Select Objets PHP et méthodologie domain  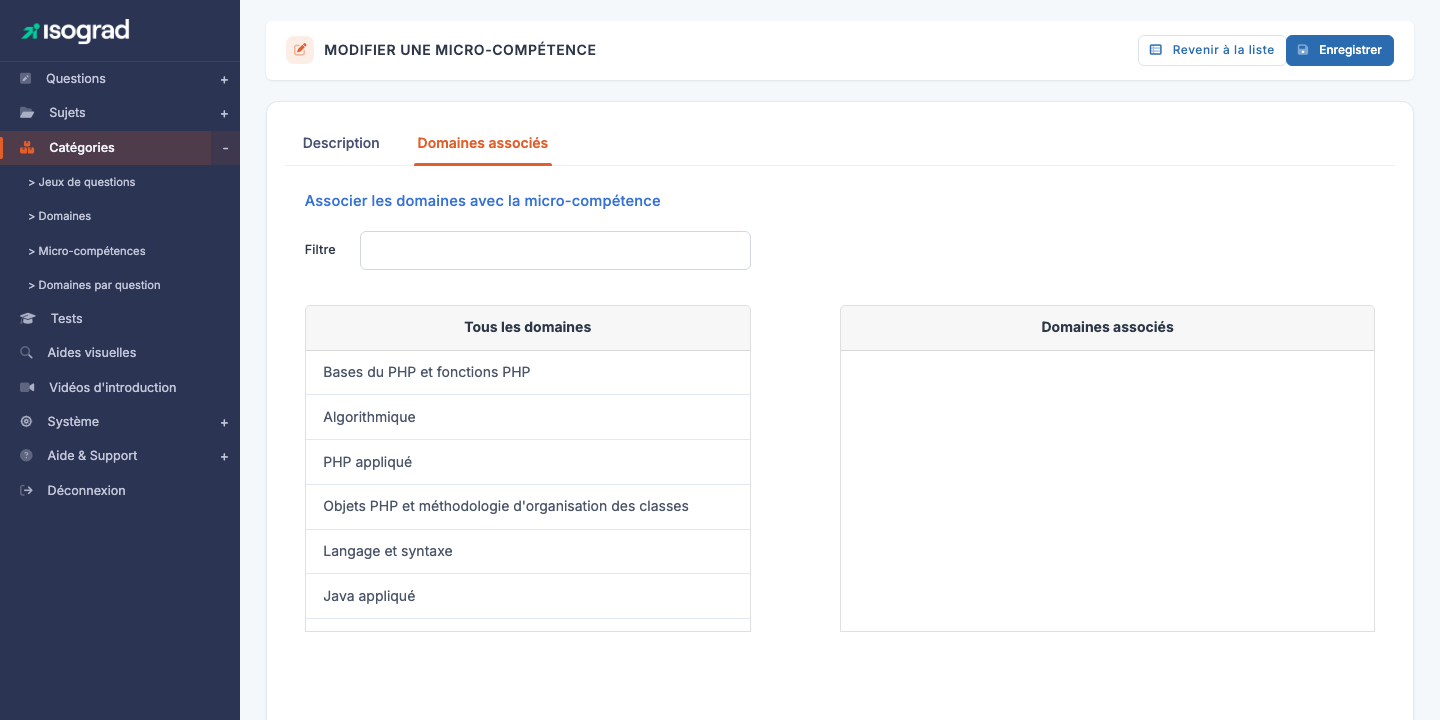tap(528, 506)
